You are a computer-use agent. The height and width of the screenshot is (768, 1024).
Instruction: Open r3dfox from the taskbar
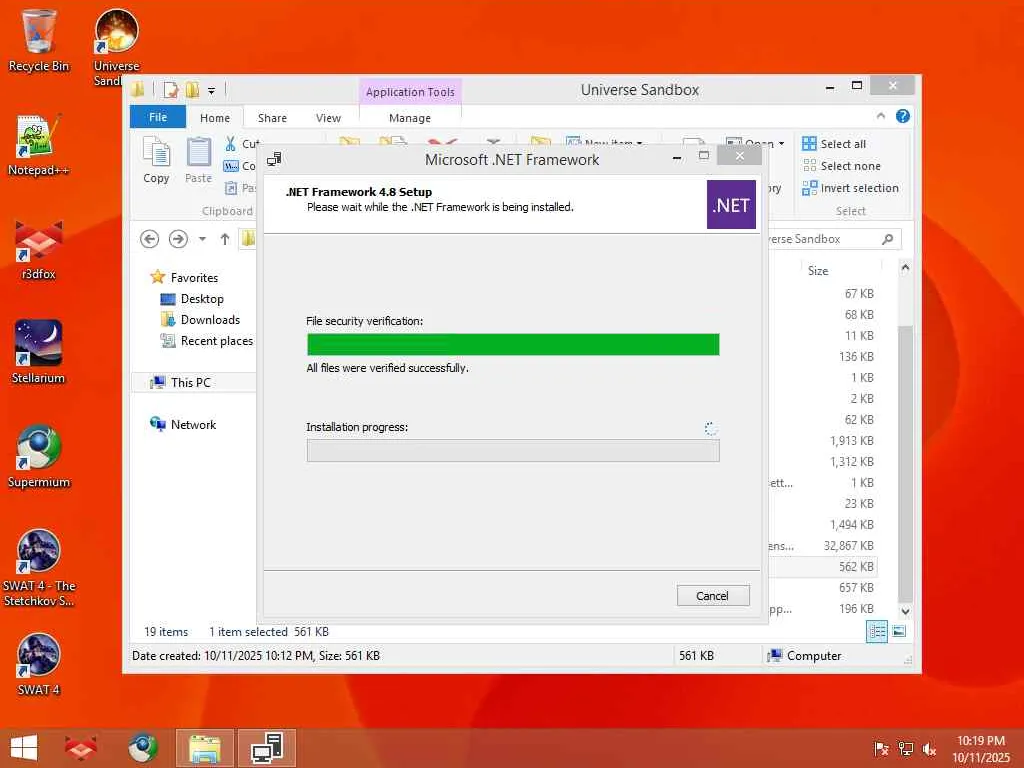click(x=81, y=748)
